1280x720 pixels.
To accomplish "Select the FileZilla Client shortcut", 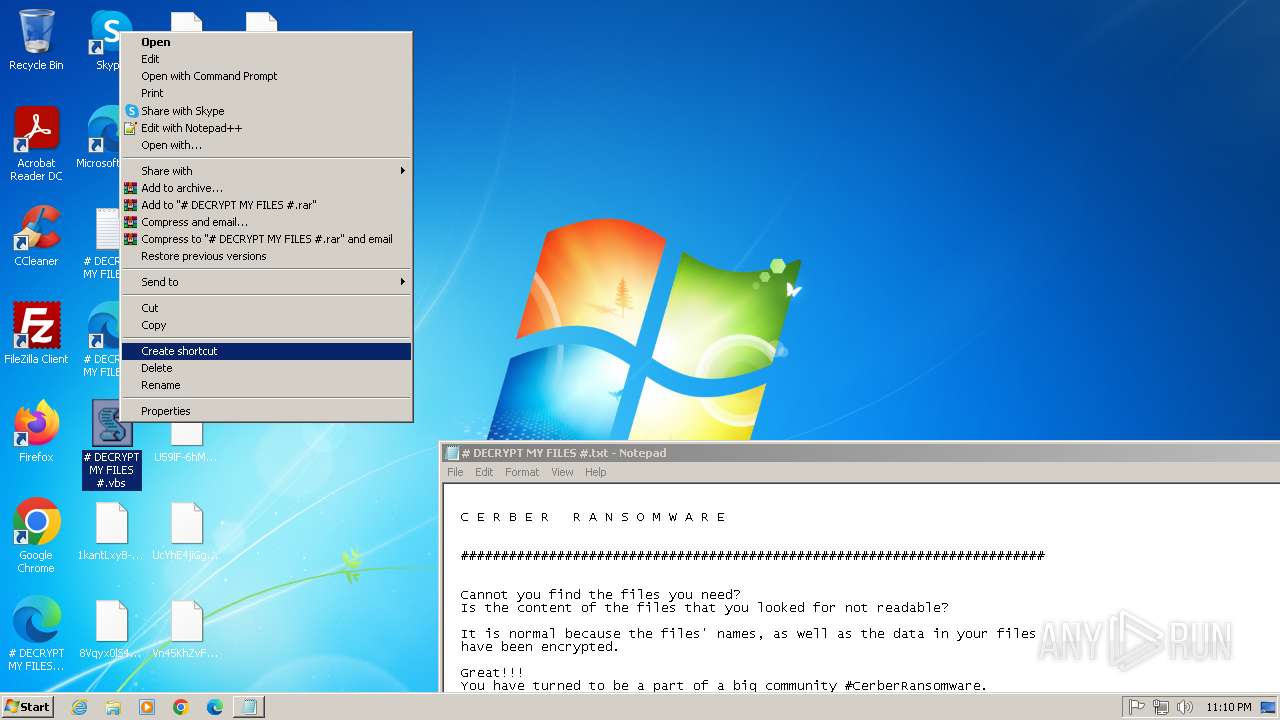I will pos(36,334).
